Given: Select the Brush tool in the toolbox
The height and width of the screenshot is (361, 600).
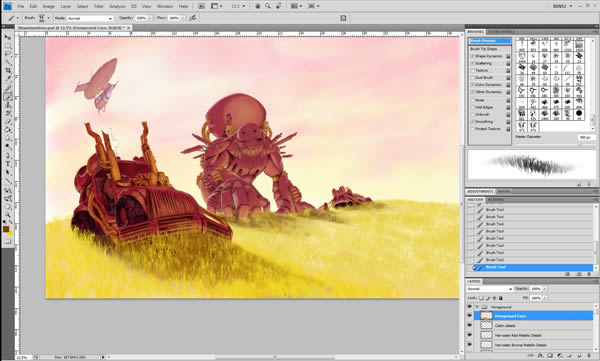Looking at the screenshot, I should point(8,96).
